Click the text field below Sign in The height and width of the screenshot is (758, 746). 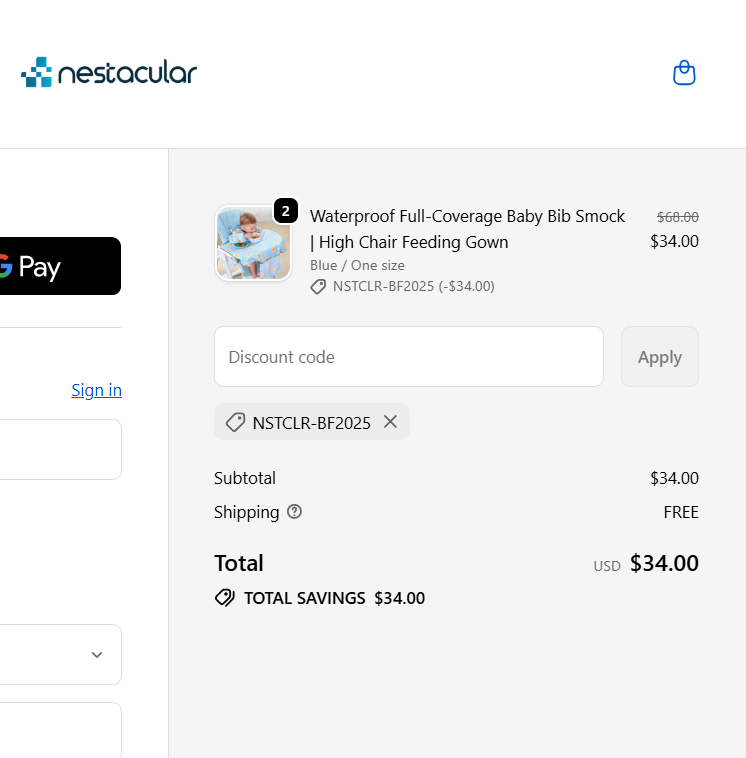[60, 449]
